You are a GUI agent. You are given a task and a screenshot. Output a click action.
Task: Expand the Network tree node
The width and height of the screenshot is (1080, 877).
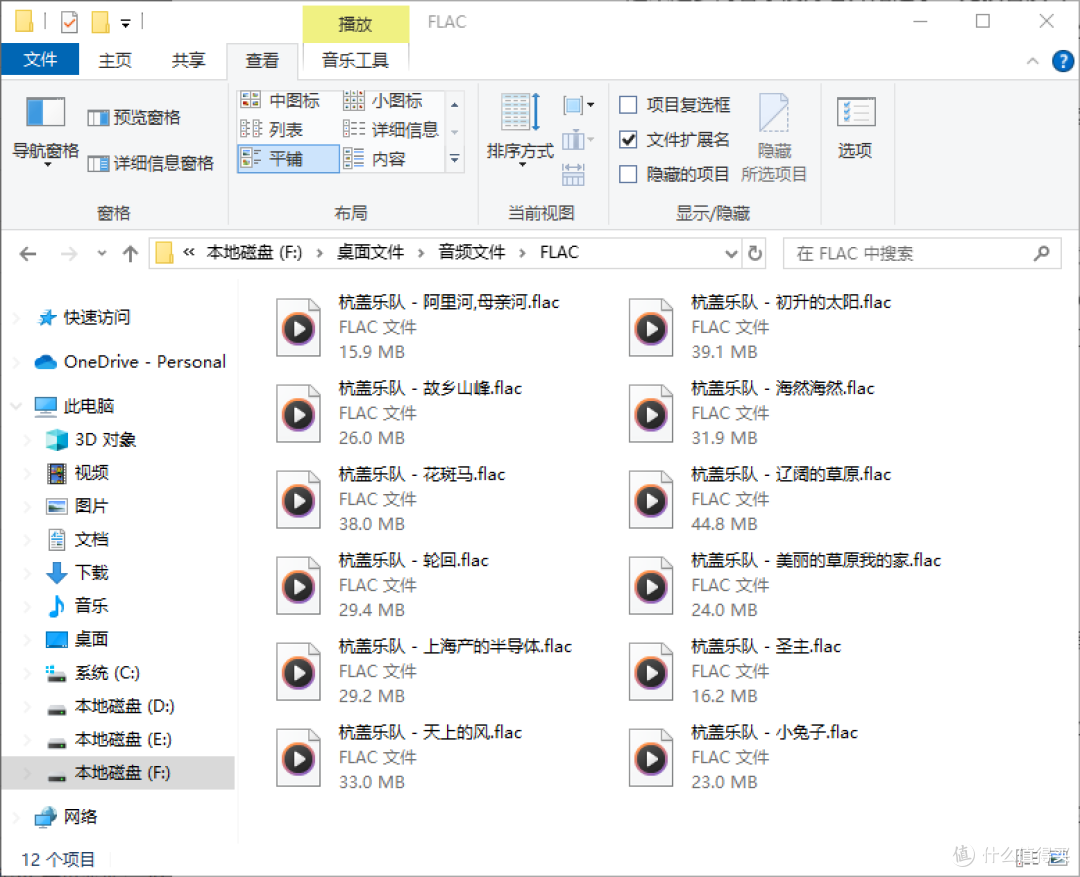[x=17, y=817]
